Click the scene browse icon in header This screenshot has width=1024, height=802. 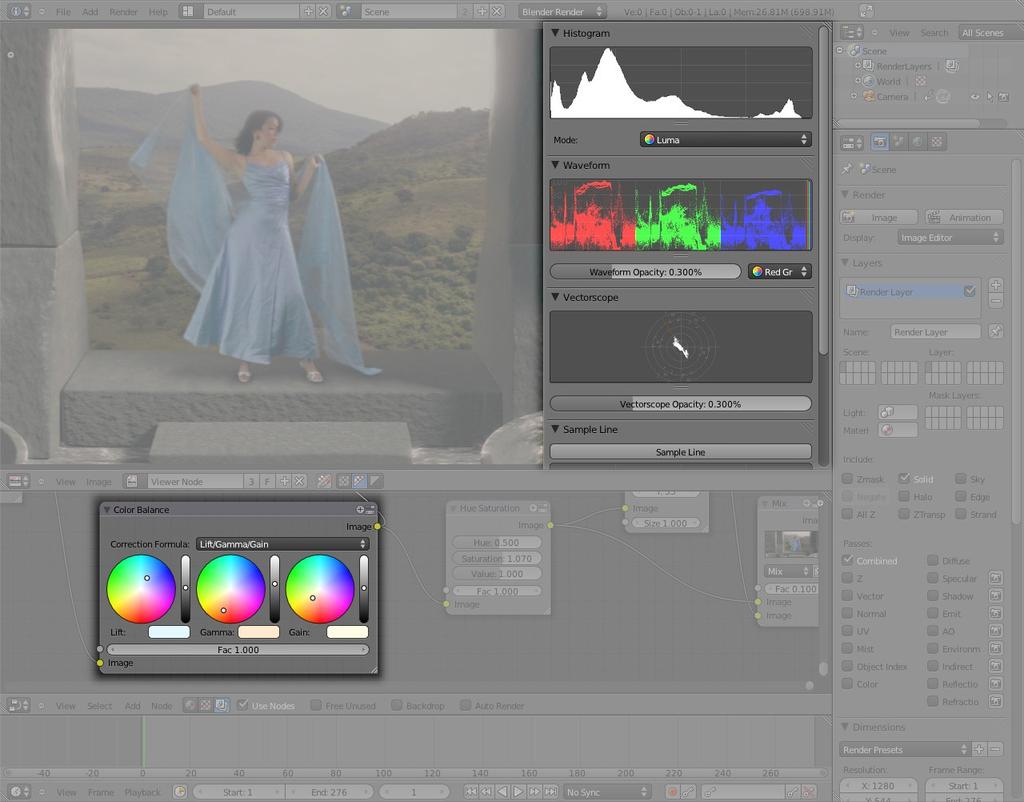pos(346,12)
